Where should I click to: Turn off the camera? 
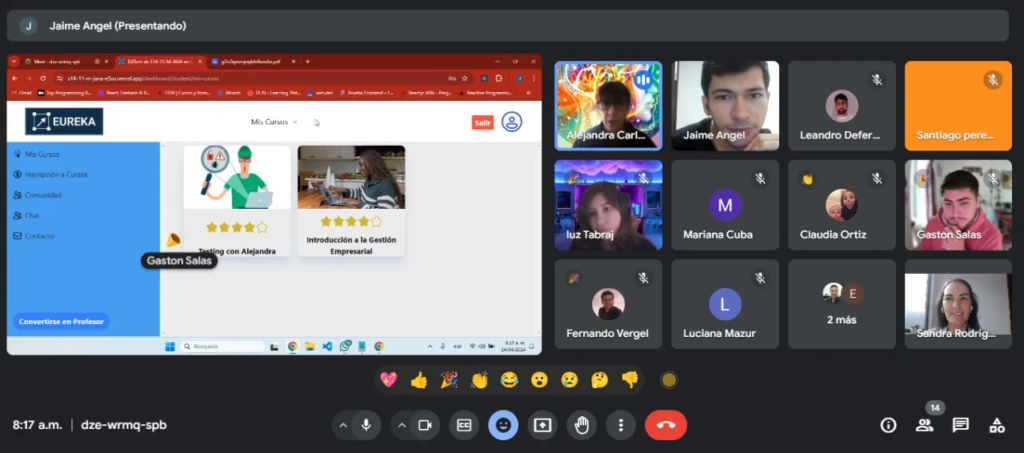point(424,425)
